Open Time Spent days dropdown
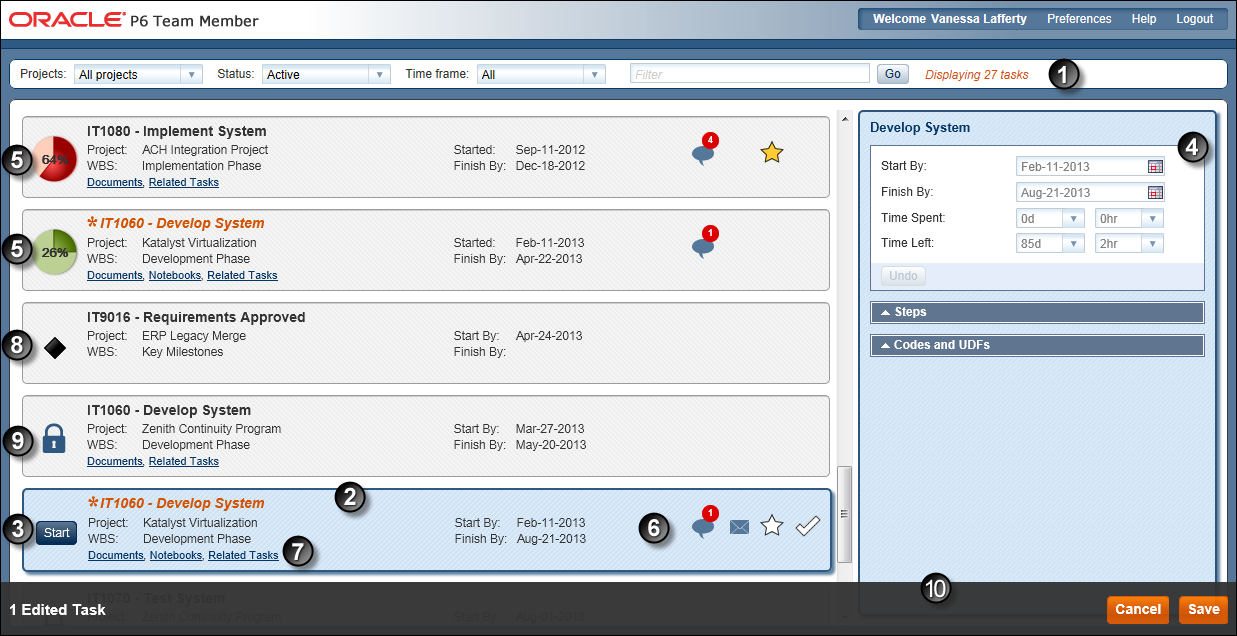This screenshot has width=1237, height=636. (1074, 218)
